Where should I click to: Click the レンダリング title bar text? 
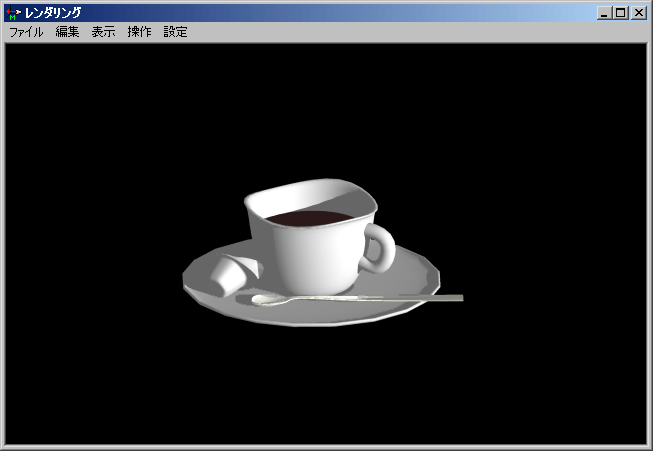point(53,13)
